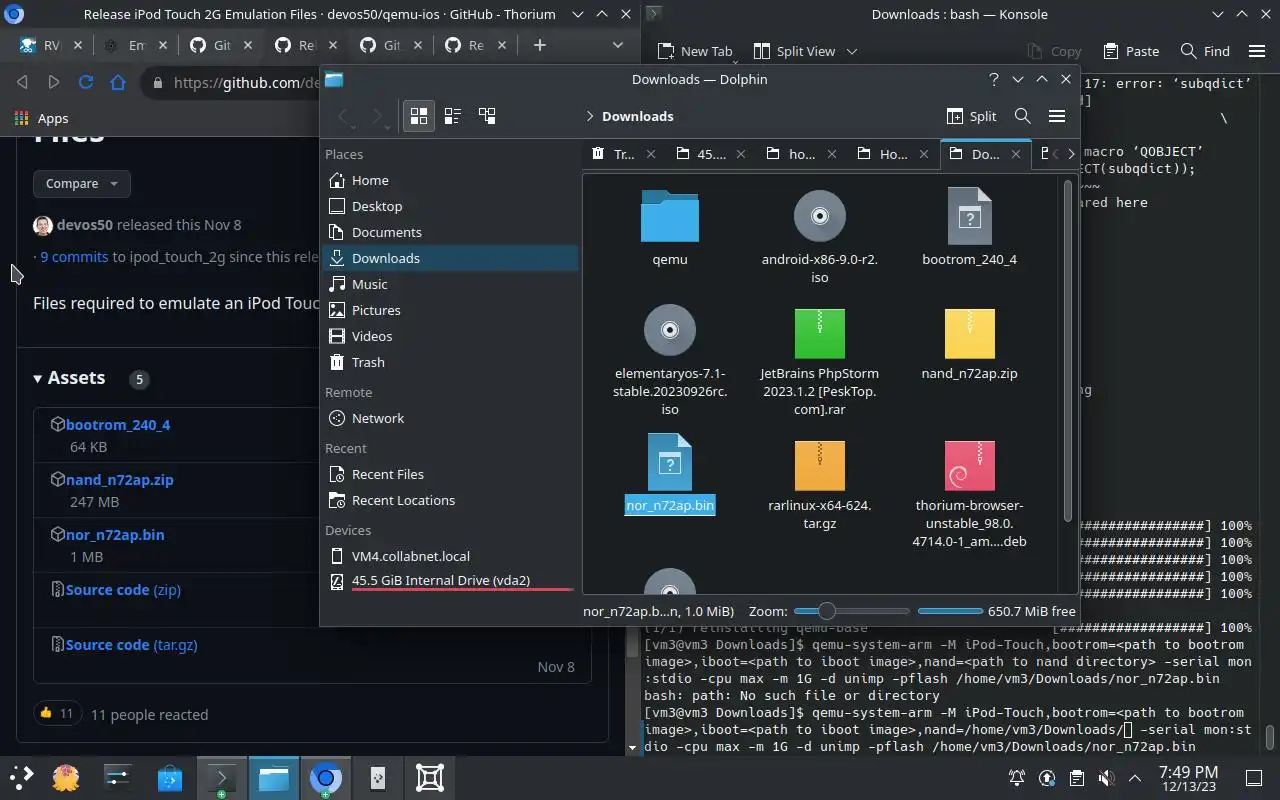Viewport: 1280px width, 800px height.
Task: Adjust Dolphin zoom slider handle
Action: (826, 611)
